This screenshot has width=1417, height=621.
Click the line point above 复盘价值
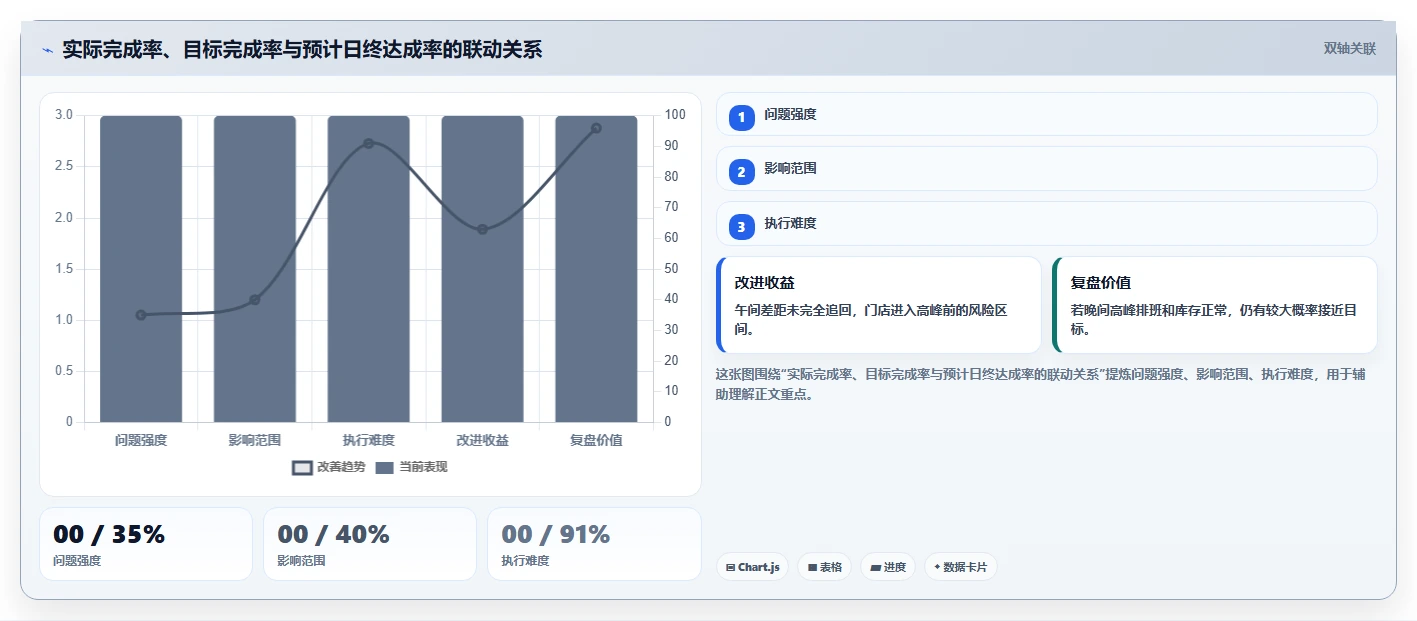(x=596, y=128)
